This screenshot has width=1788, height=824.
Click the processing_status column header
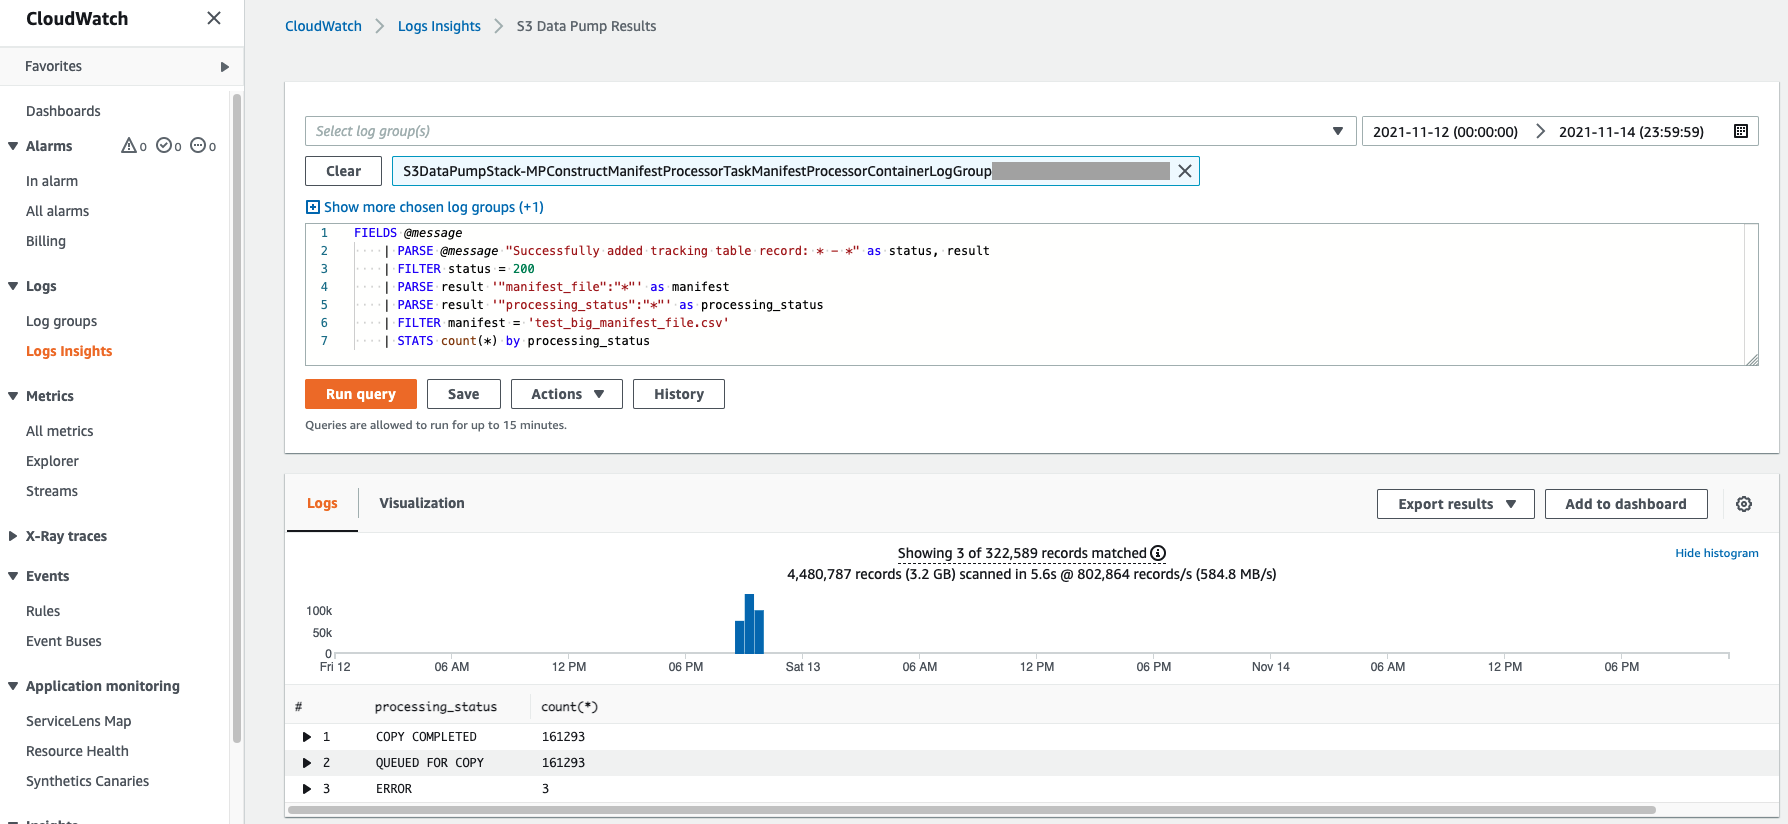(436, 707)
